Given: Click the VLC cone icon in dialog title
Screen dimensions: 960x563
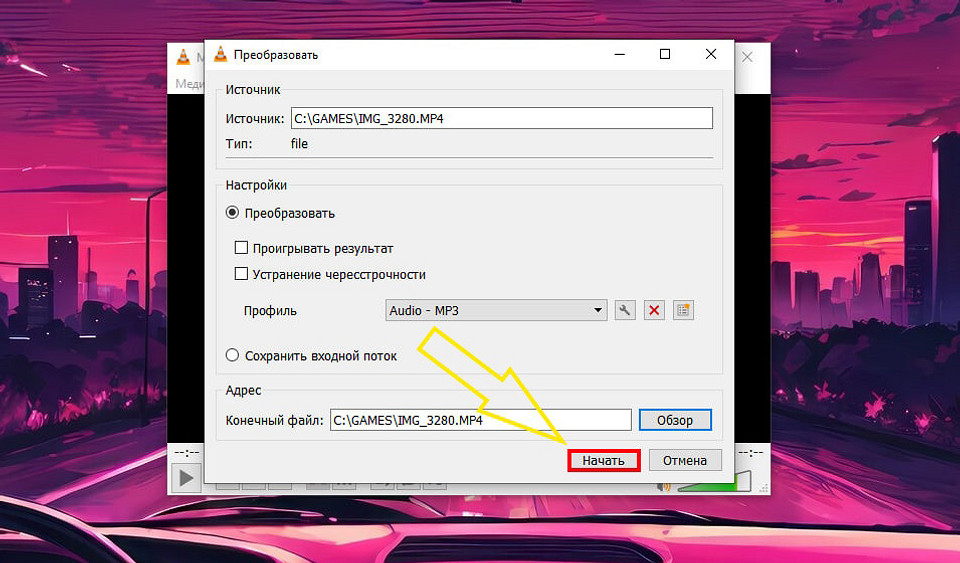Looking at the screenshot, I should (x=220, y=54).
